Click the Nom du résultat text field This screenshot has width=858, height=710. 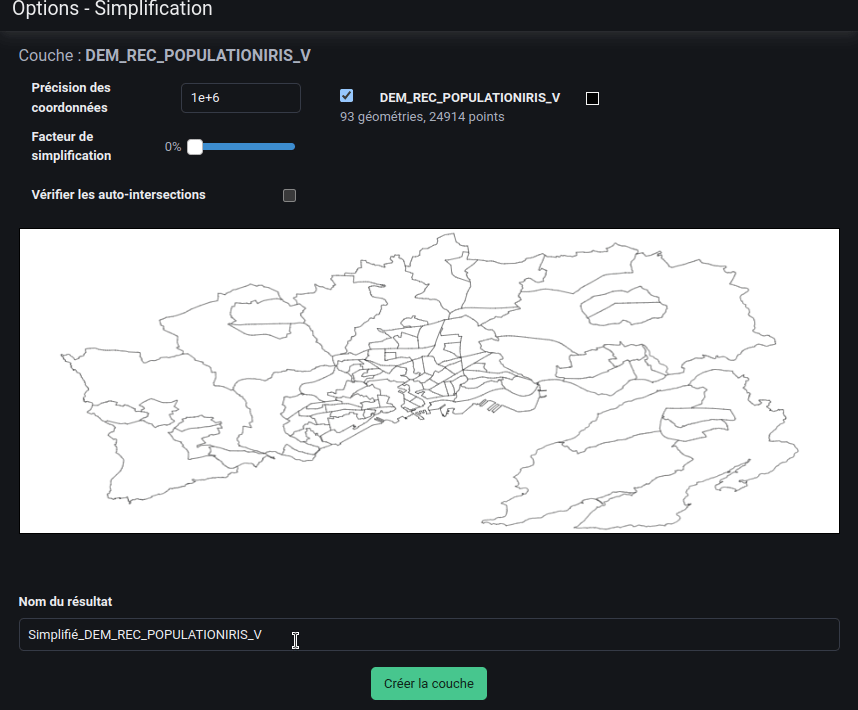coord(429,634)
